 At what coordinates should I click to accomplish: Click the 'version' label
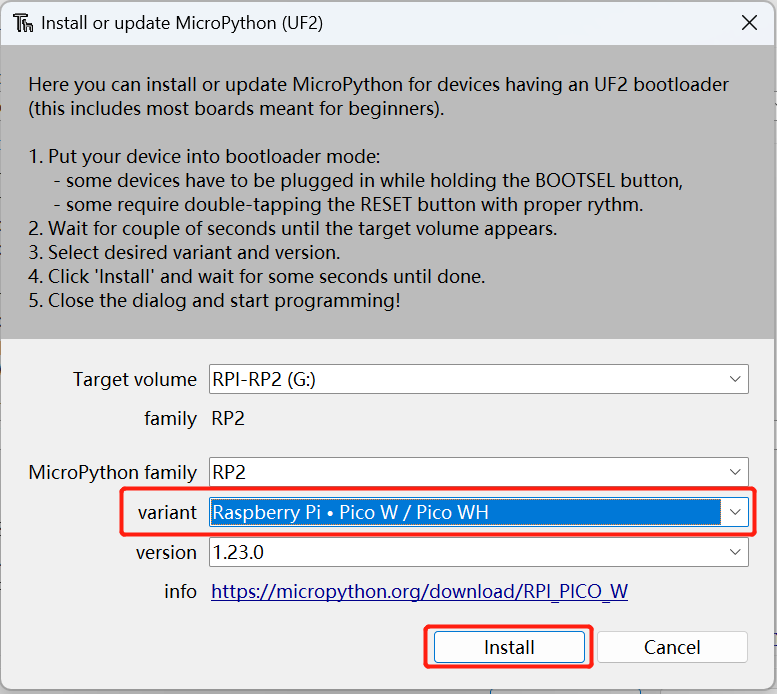pos(166,552)
